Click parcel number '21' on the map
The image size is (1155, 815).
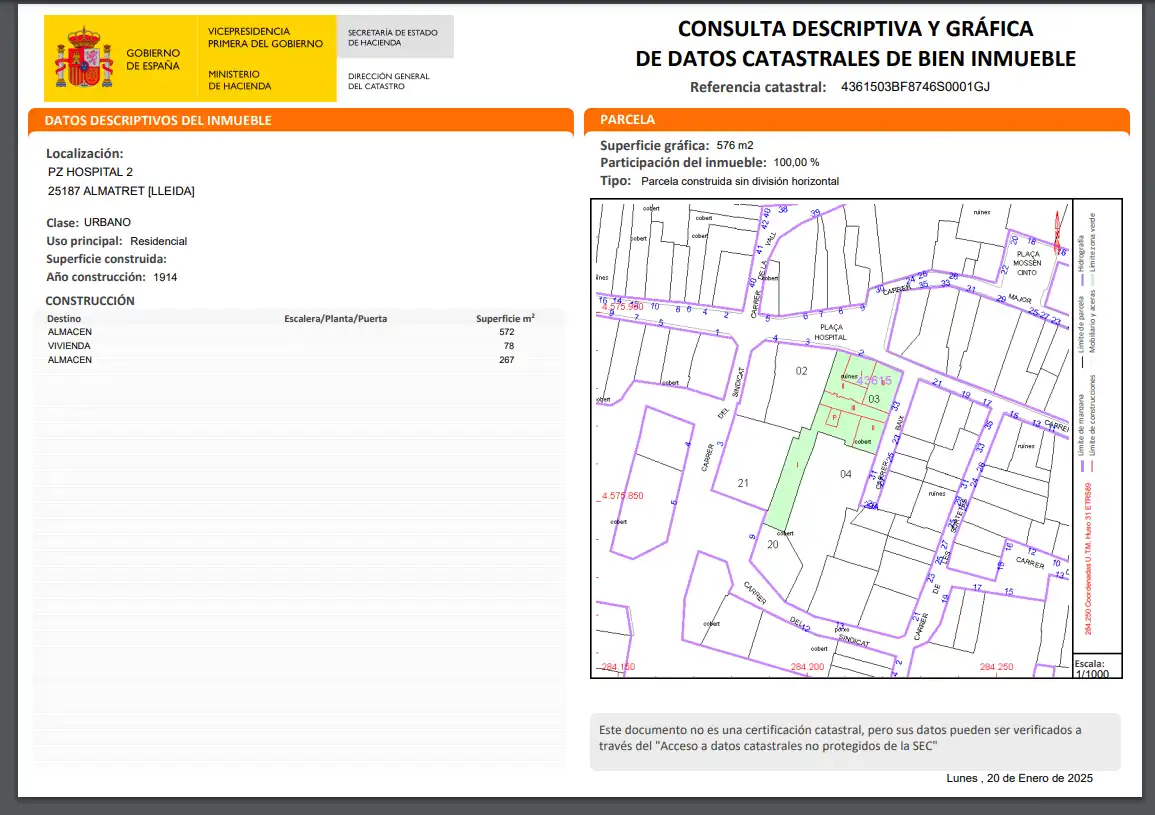[743, 483]
